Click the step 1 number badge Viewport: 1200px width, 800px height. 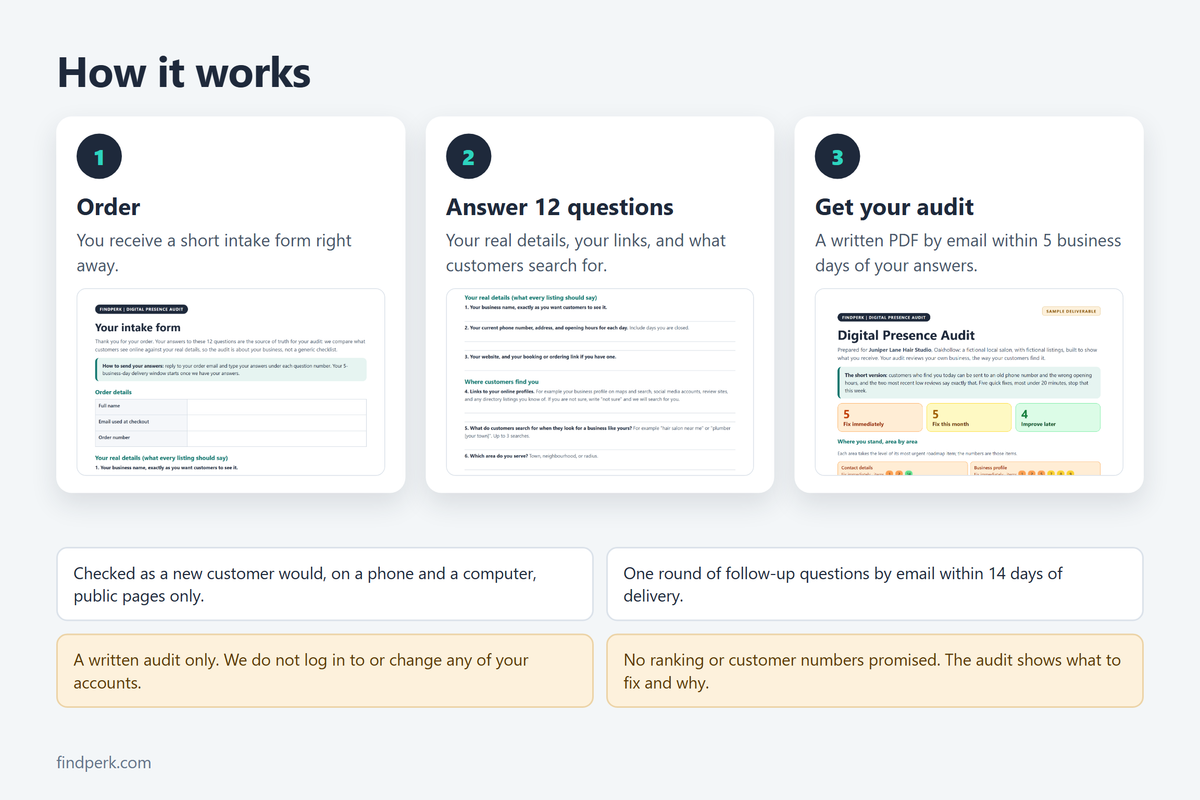99,157
